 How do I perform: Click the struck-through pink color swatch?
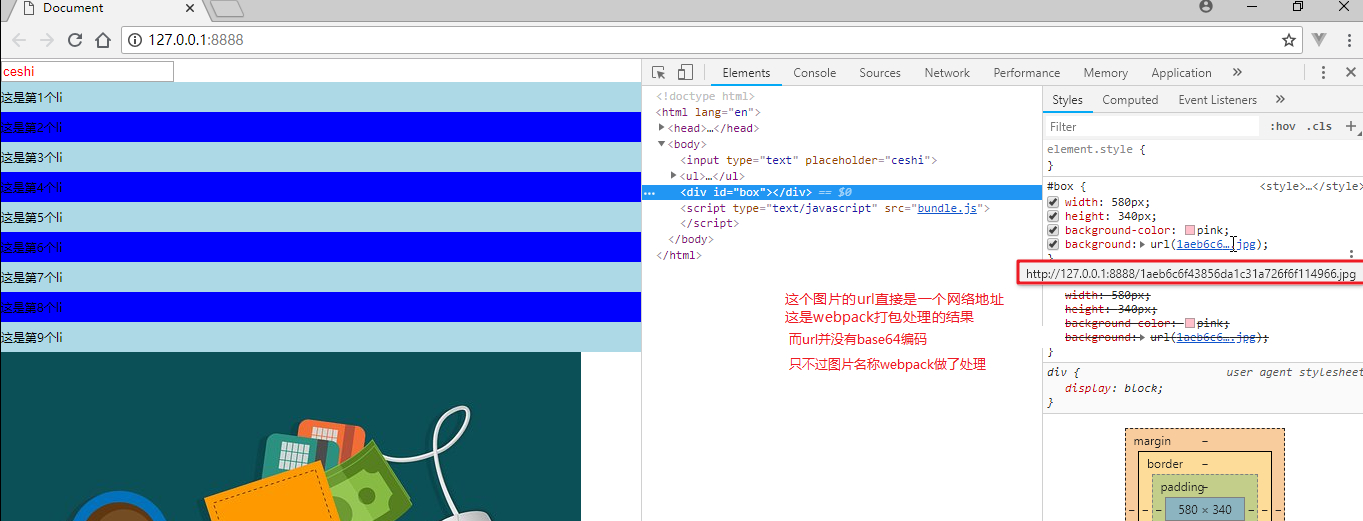tap(1189, 324)
